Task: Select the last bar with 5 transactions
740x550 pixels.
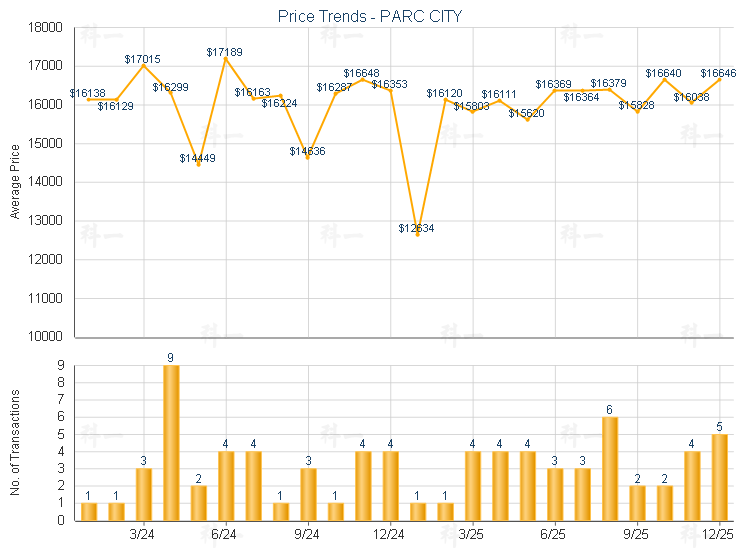Action: click(720, 476)
